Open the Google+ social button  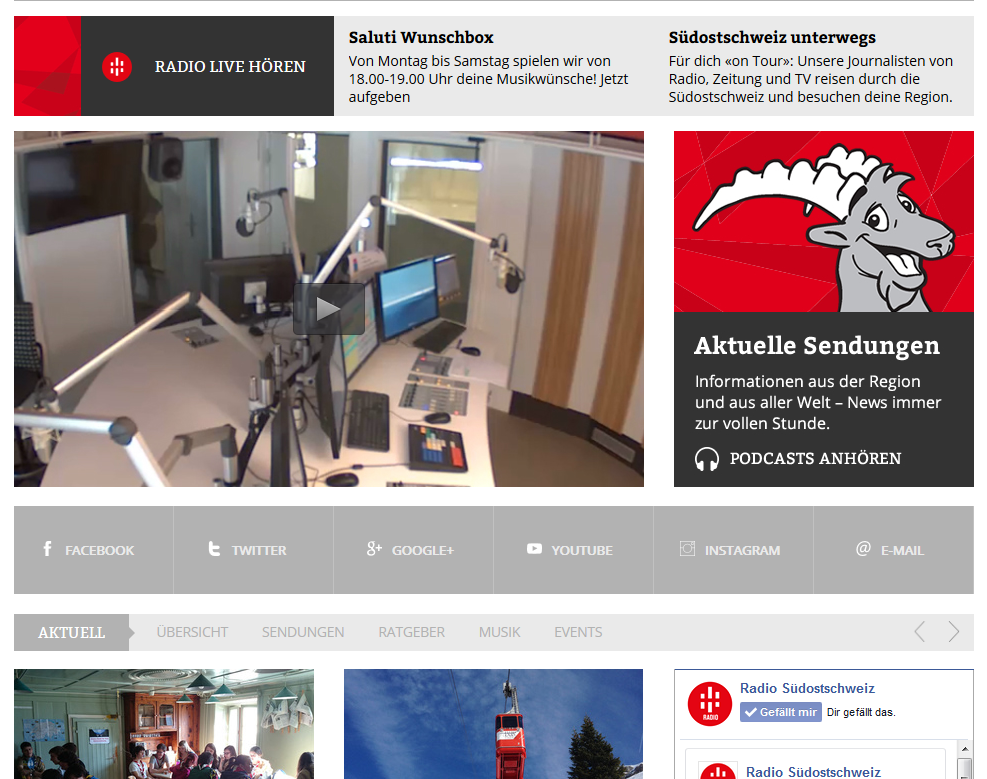click(414, 550)
